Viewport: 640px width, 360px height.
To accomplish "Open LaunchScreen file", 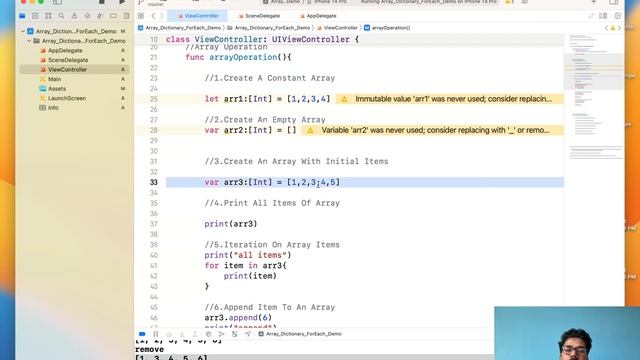I will pos(67,98).
